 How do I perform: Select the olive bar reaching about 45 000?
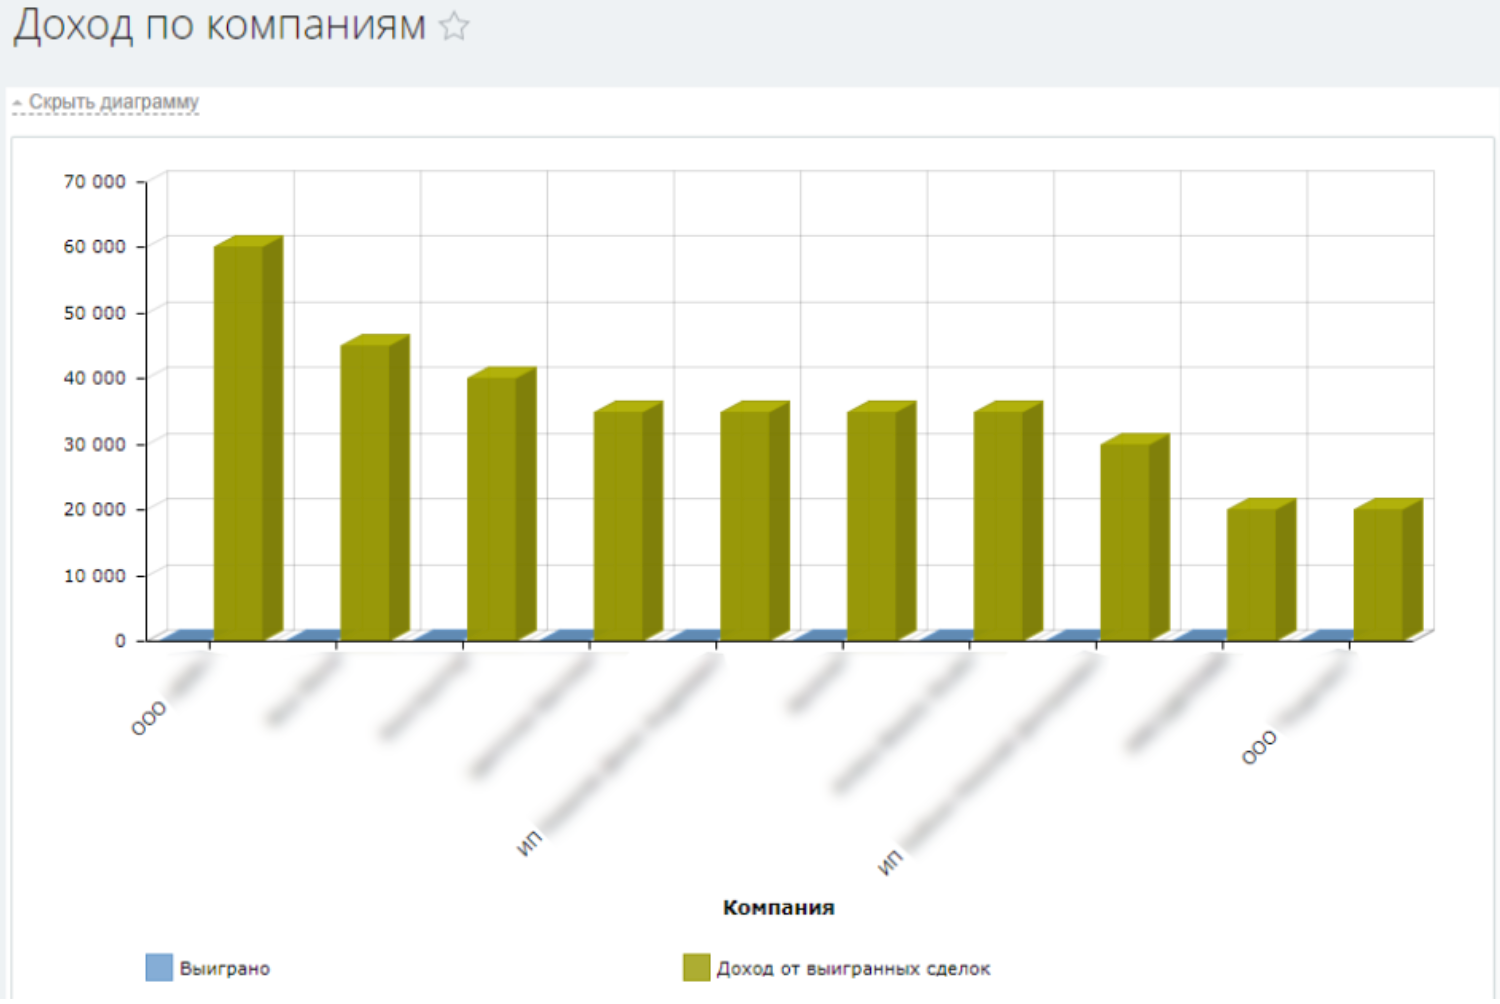(x=375, y=487)
